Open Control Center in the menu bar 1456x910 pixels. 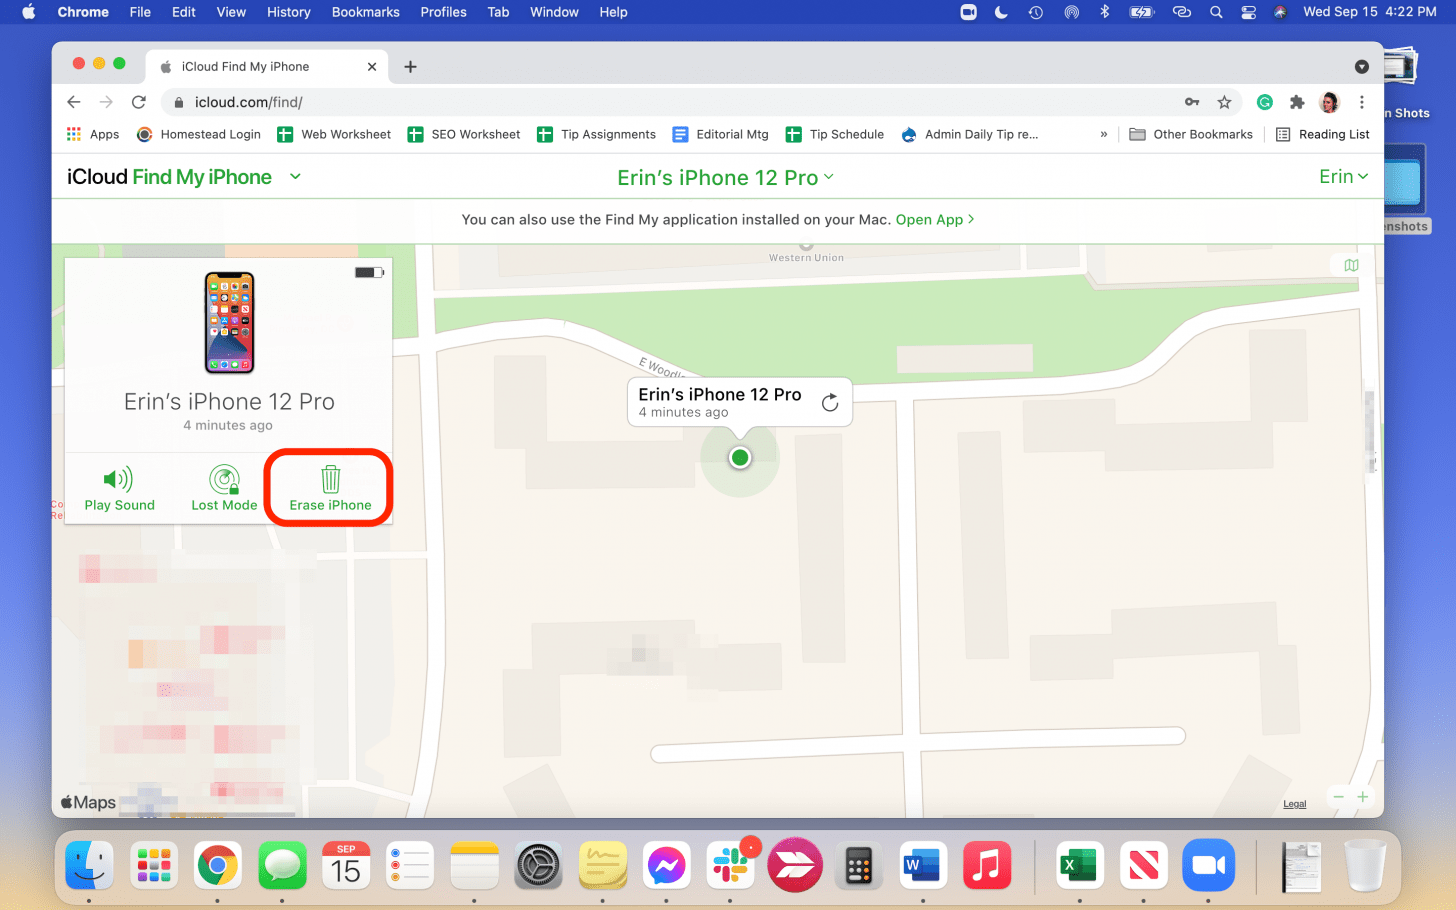pyautogui.click(x=1248, y=12)
